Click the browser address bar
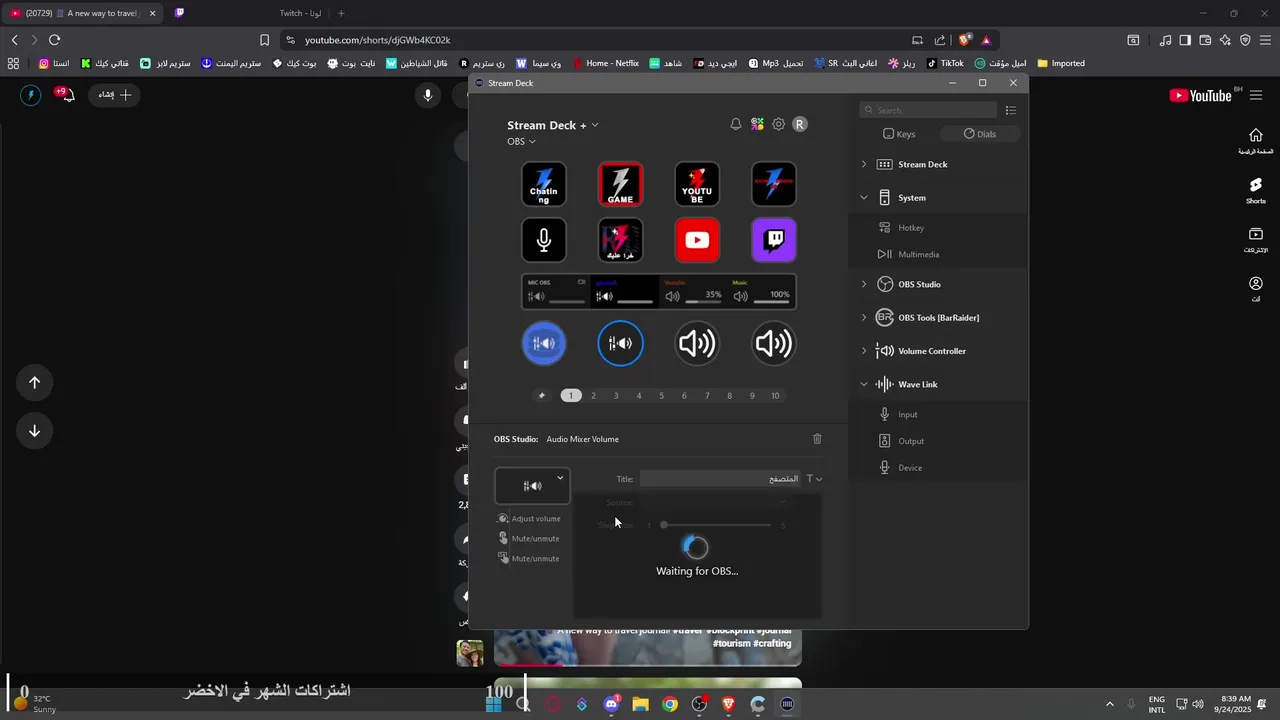Viewport: 1280px width, 720px height. tap(590, 40)
